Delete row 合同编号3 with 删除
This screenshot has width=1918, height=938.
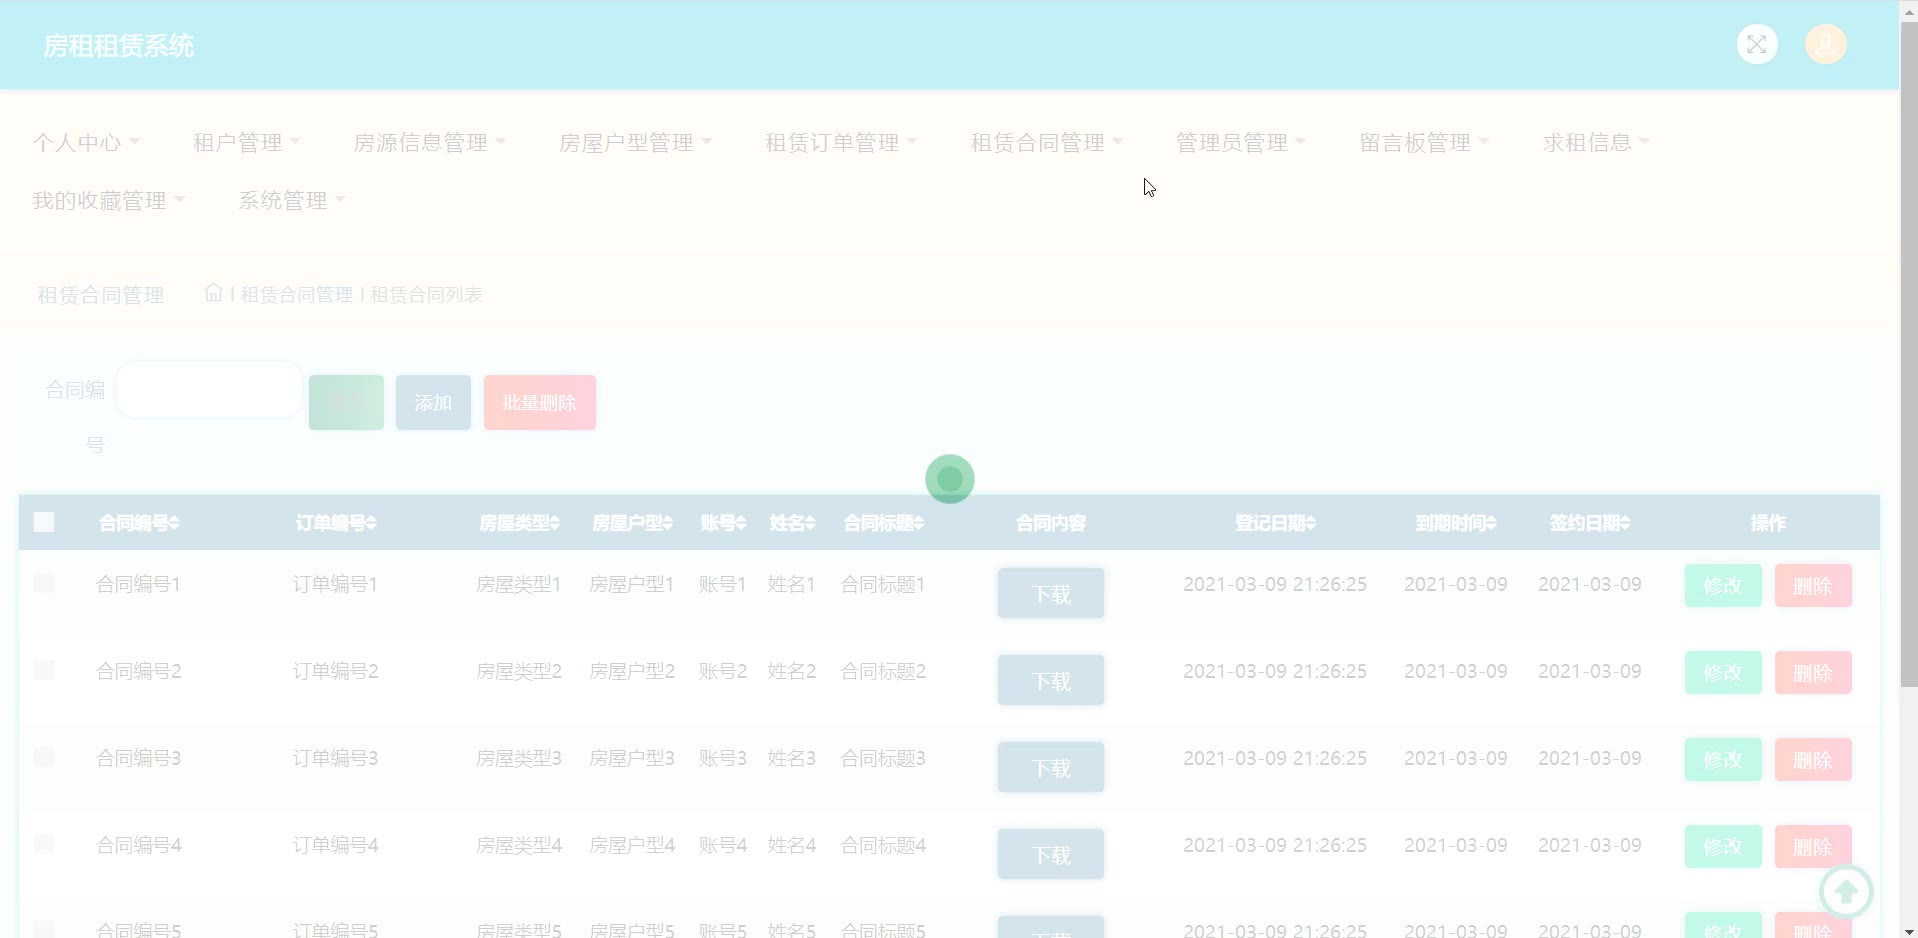tap(1813, 760)
